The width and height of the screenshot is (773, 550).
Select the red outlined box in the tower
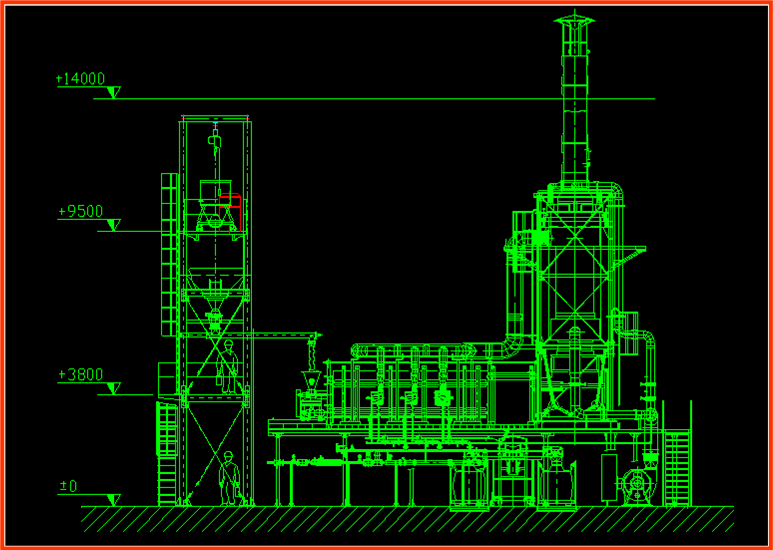tap(230, 211)
